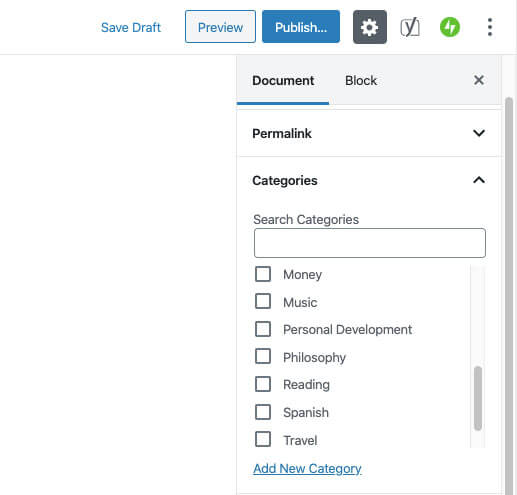Screen dimensions: 517x495
Task: Select the Philosophy category checkbox
Action: coord(263,356)
